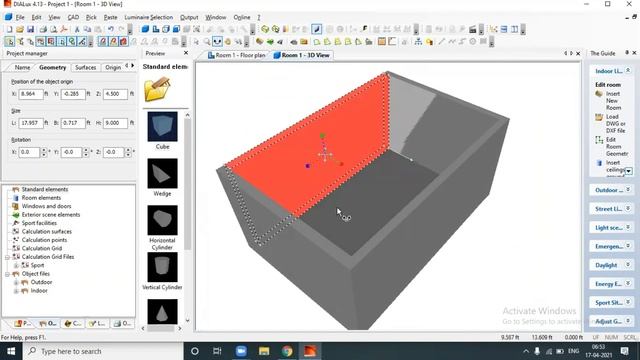Open dropdown arrow below Insert ceilings
Screen dimensions: 640x360
[x=629, y=171]
